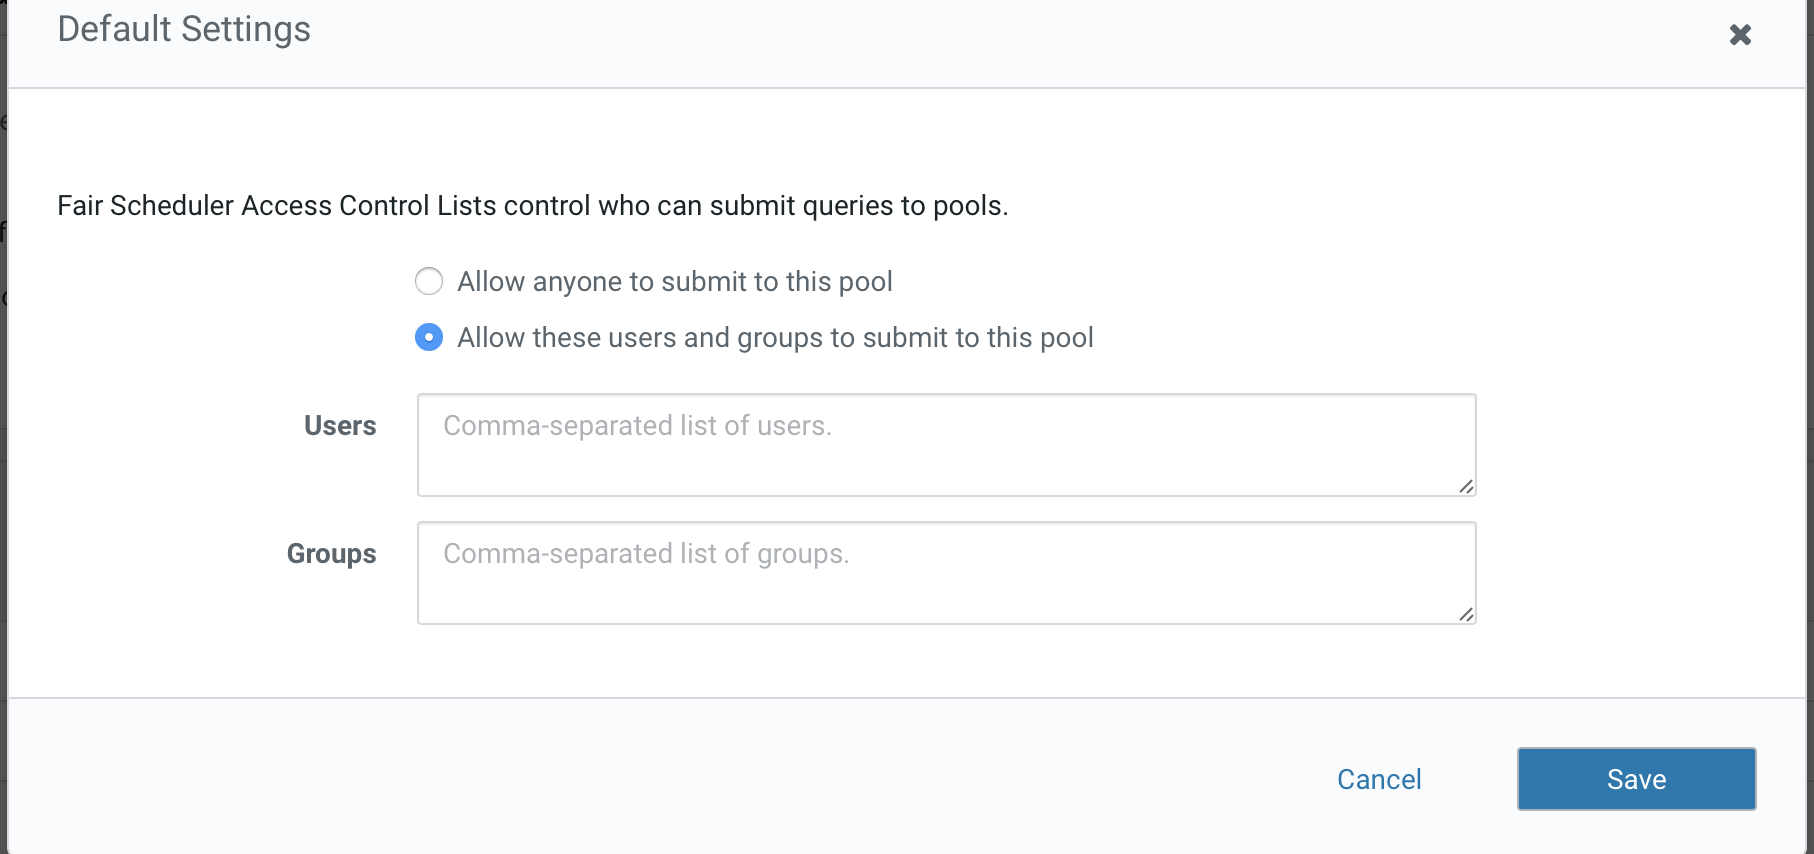Click the resize handle of Users textarea

tap(1466, 488)
